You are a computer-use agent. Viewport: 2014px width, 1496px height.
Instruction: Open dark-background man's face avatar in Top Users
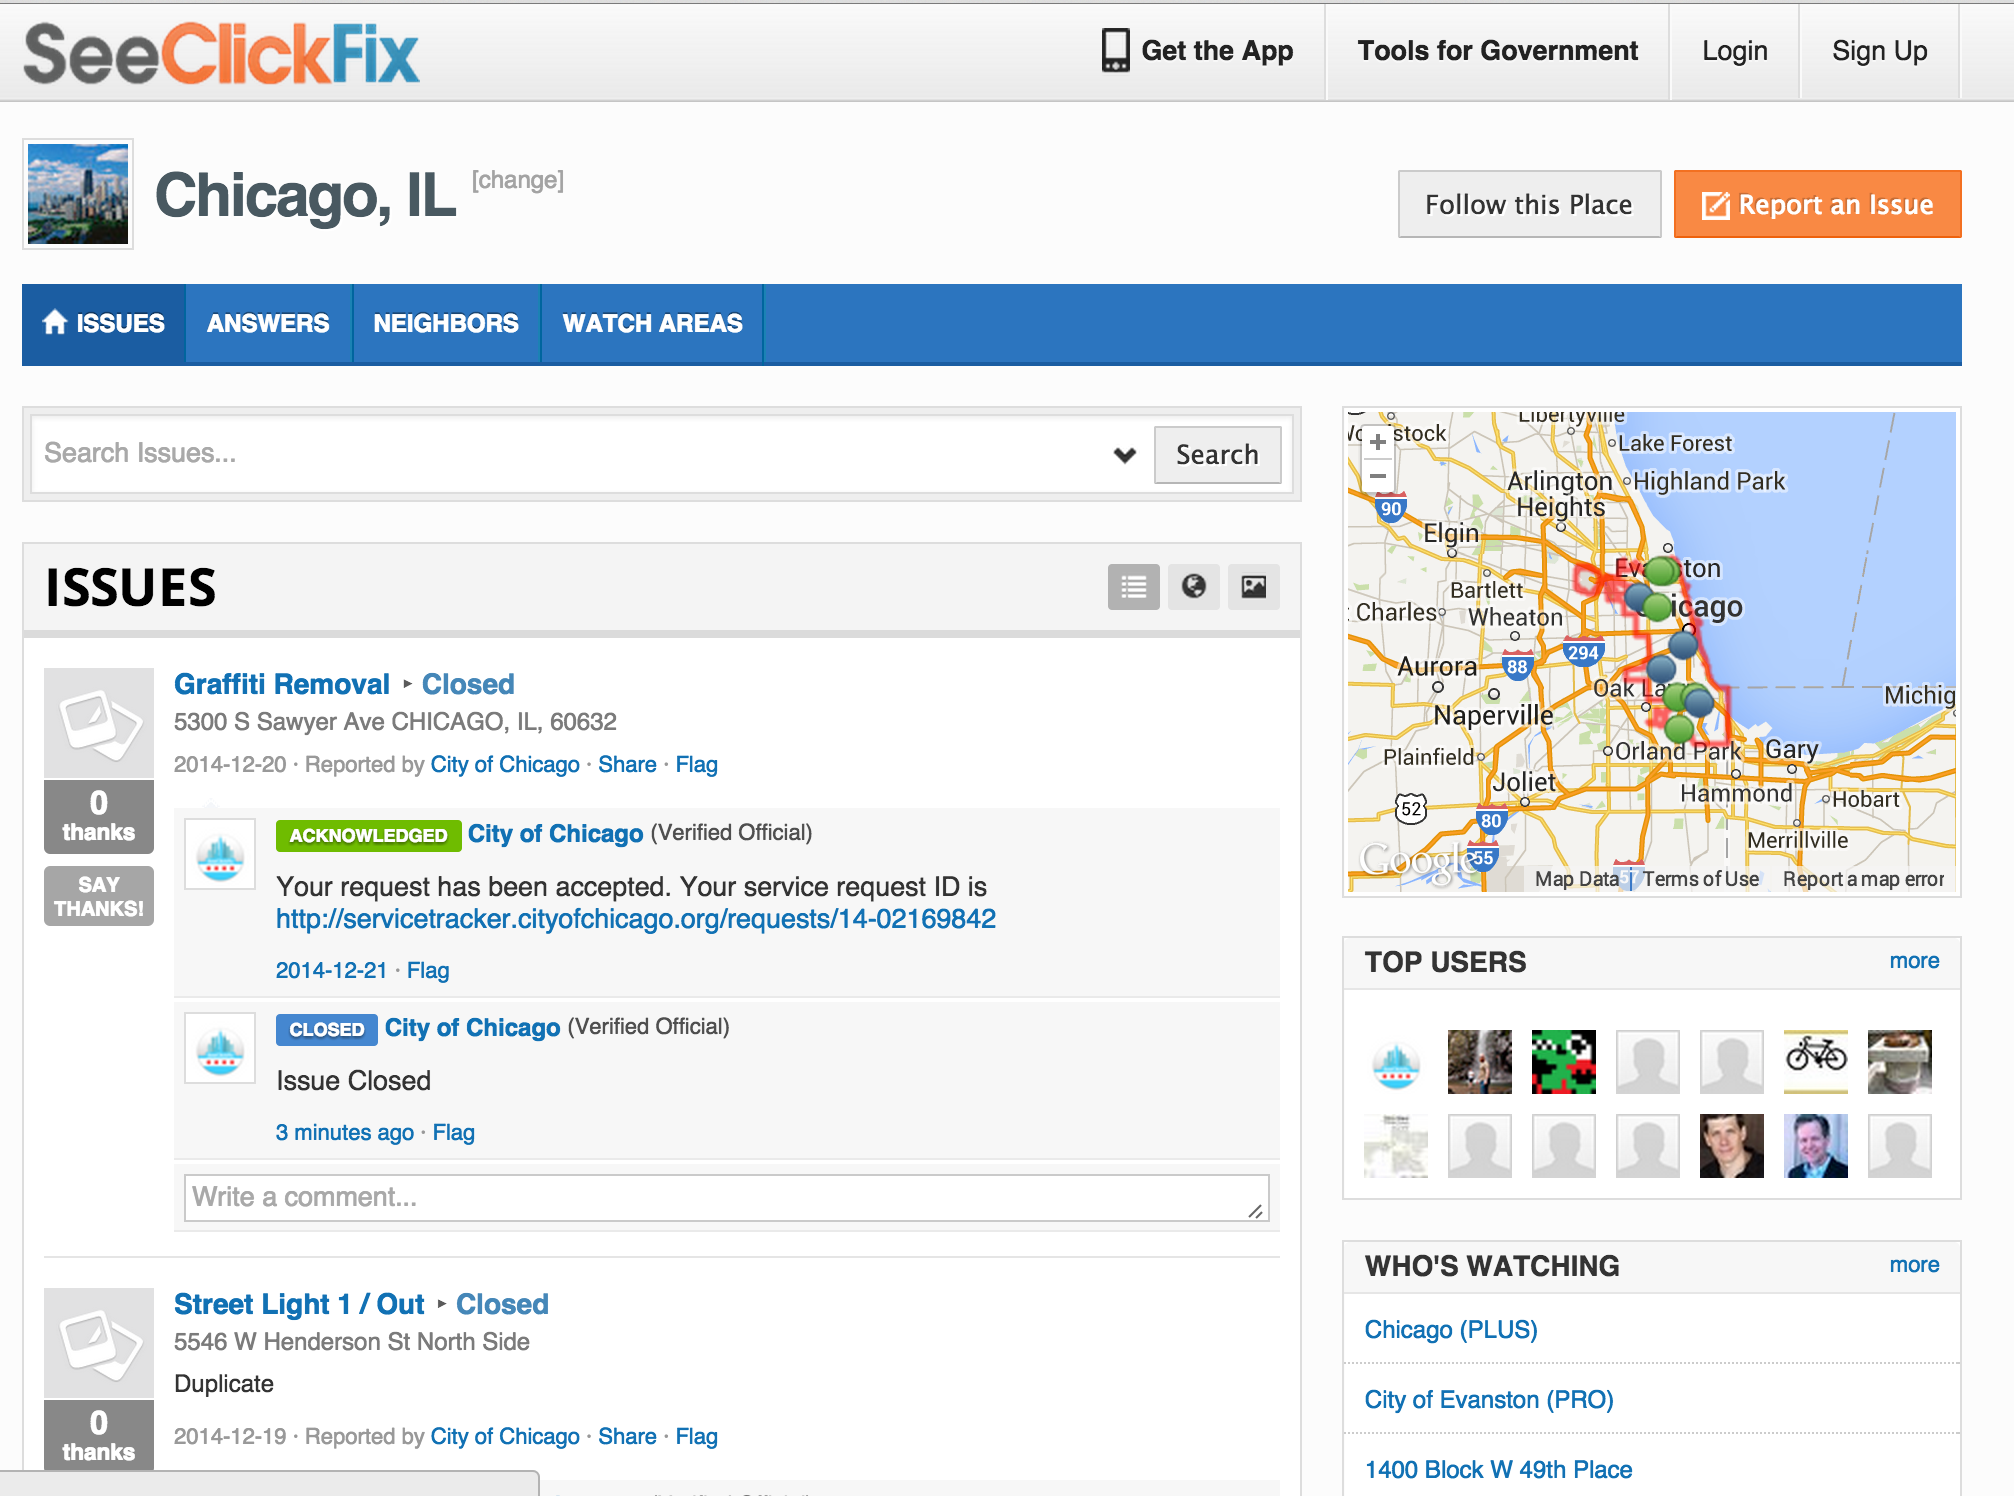click(x=1732, y=1146)
